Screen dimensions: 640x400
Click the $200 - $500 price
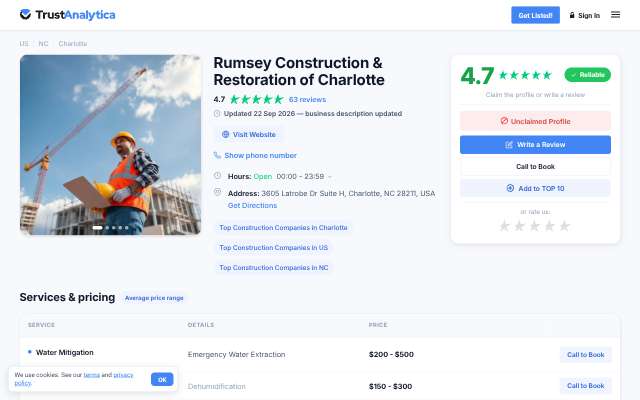point(391,354)
